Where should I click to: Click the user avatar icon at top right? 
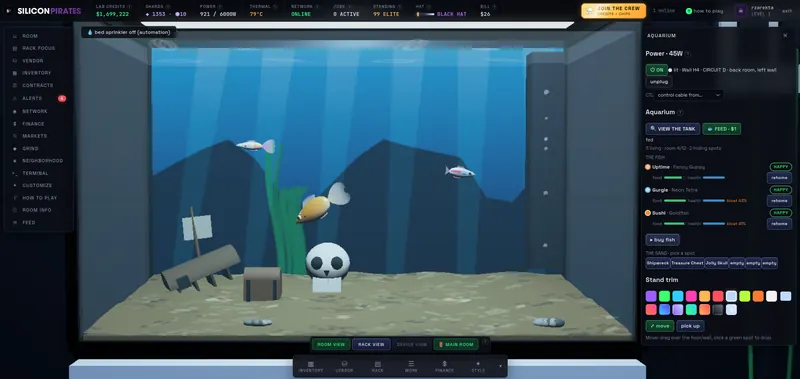point(741,11)
